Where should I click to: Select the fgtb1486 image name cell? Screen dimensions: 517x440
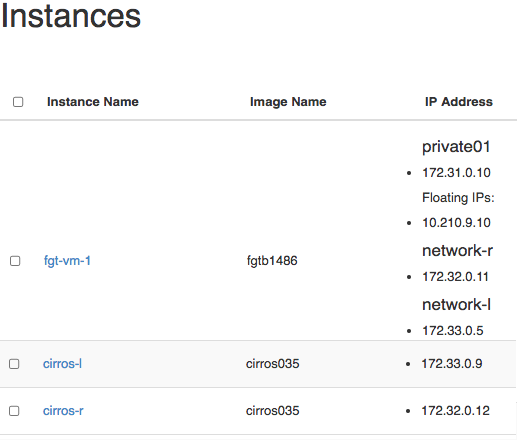coord(272,261)
